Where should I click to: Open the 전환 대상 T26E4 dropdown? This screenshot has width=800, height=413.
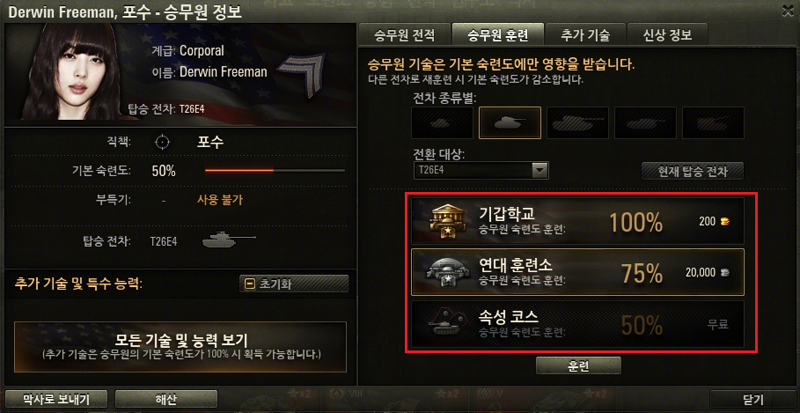pyautogui.click(x=481, y=171)
